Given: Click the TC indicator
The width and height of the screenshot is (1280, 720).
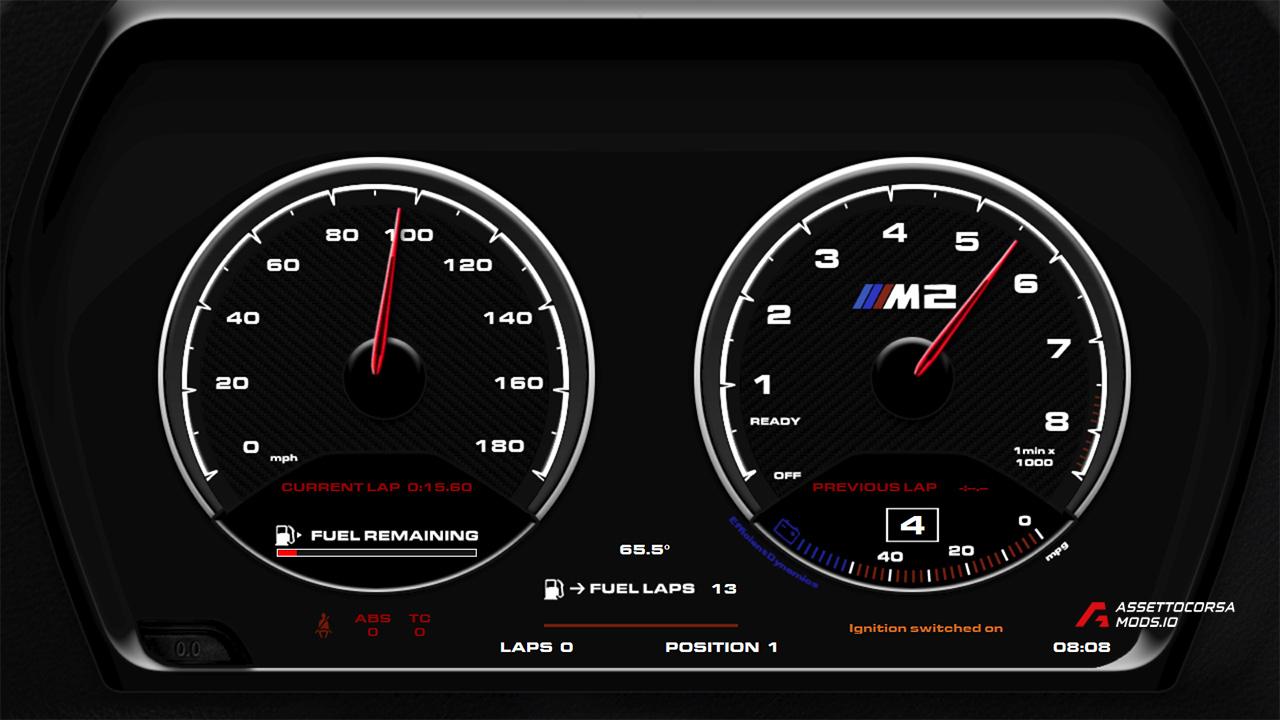Looking at the screenshot, I should click(x=420, y=625).
